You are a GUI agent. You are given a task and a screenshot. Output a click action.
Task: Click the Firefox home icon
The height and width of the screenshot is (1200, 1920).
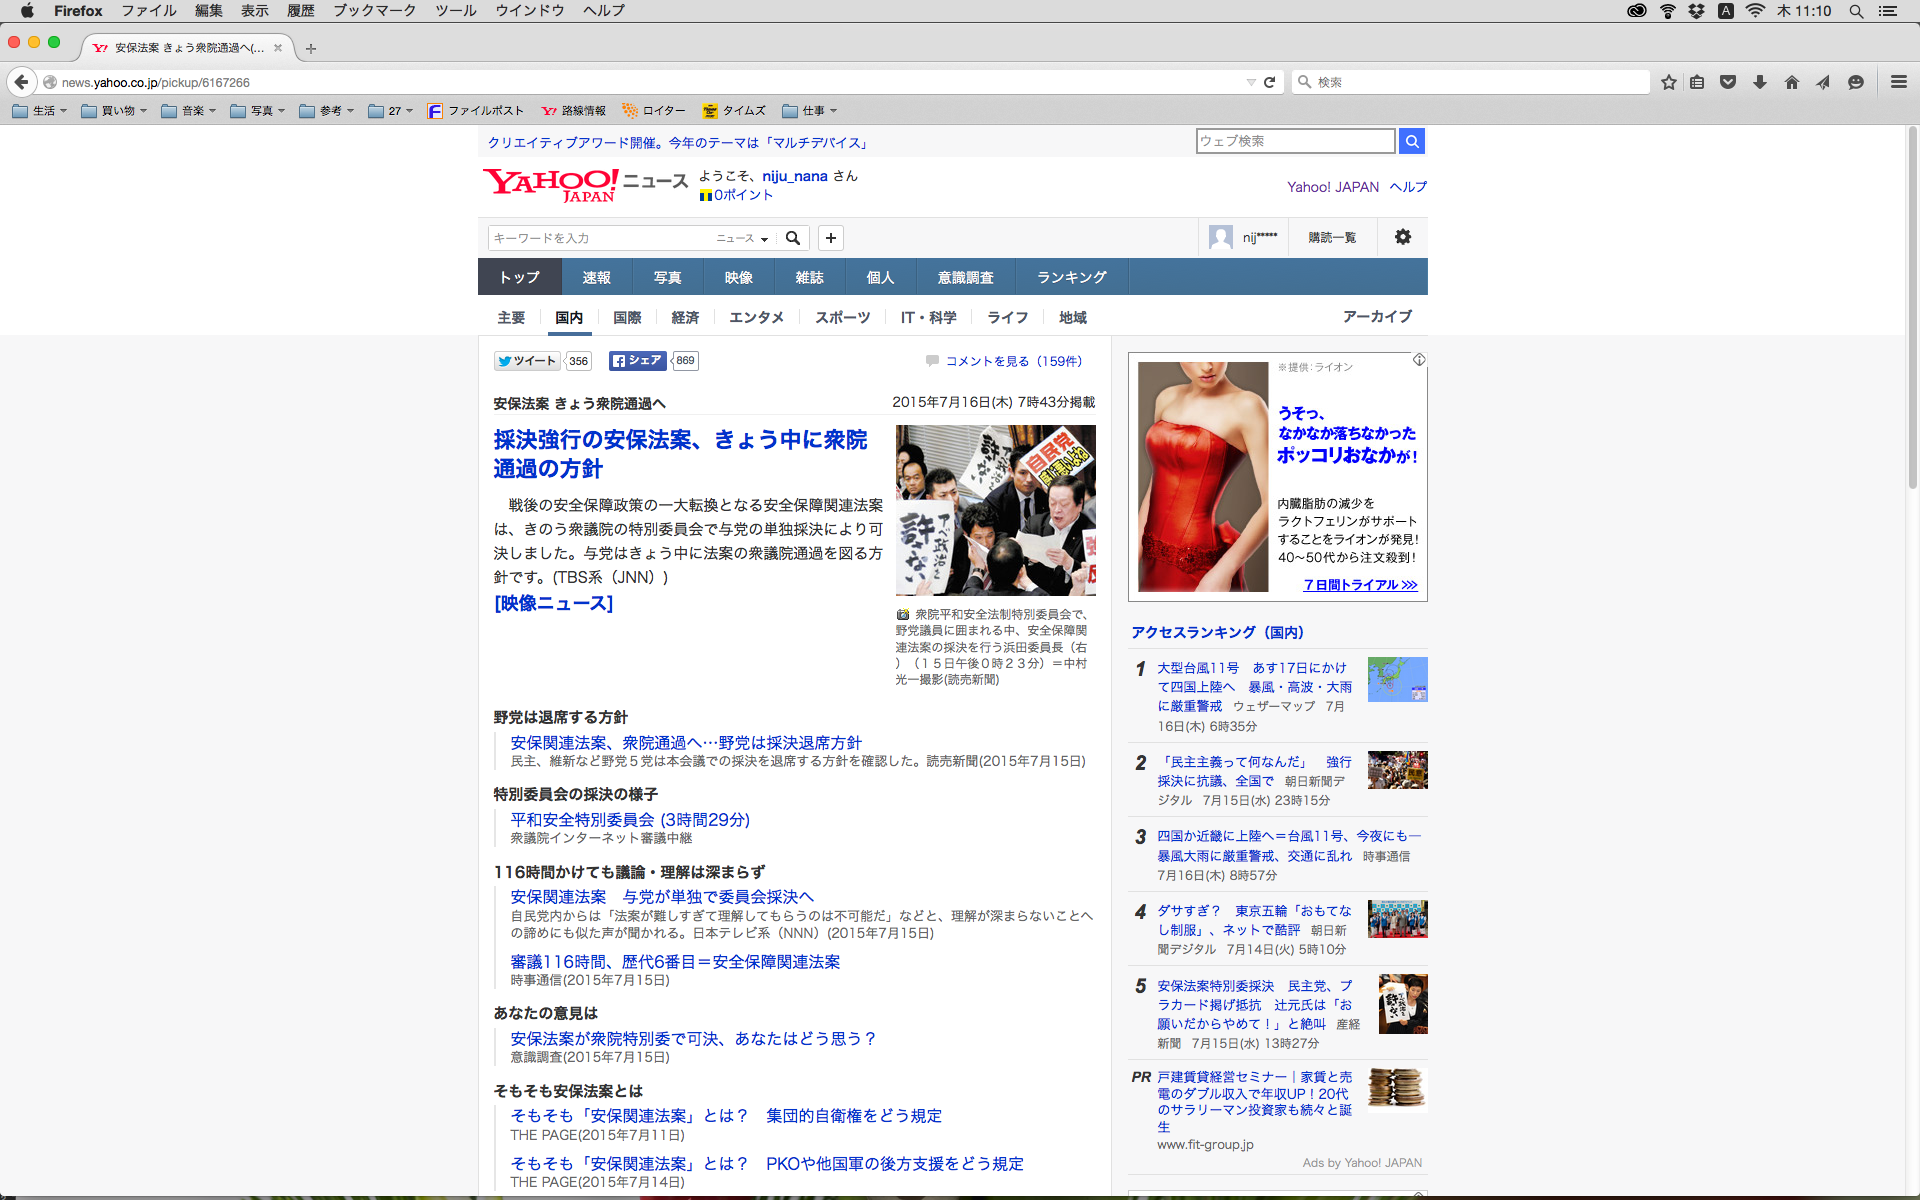(1791, 82)
